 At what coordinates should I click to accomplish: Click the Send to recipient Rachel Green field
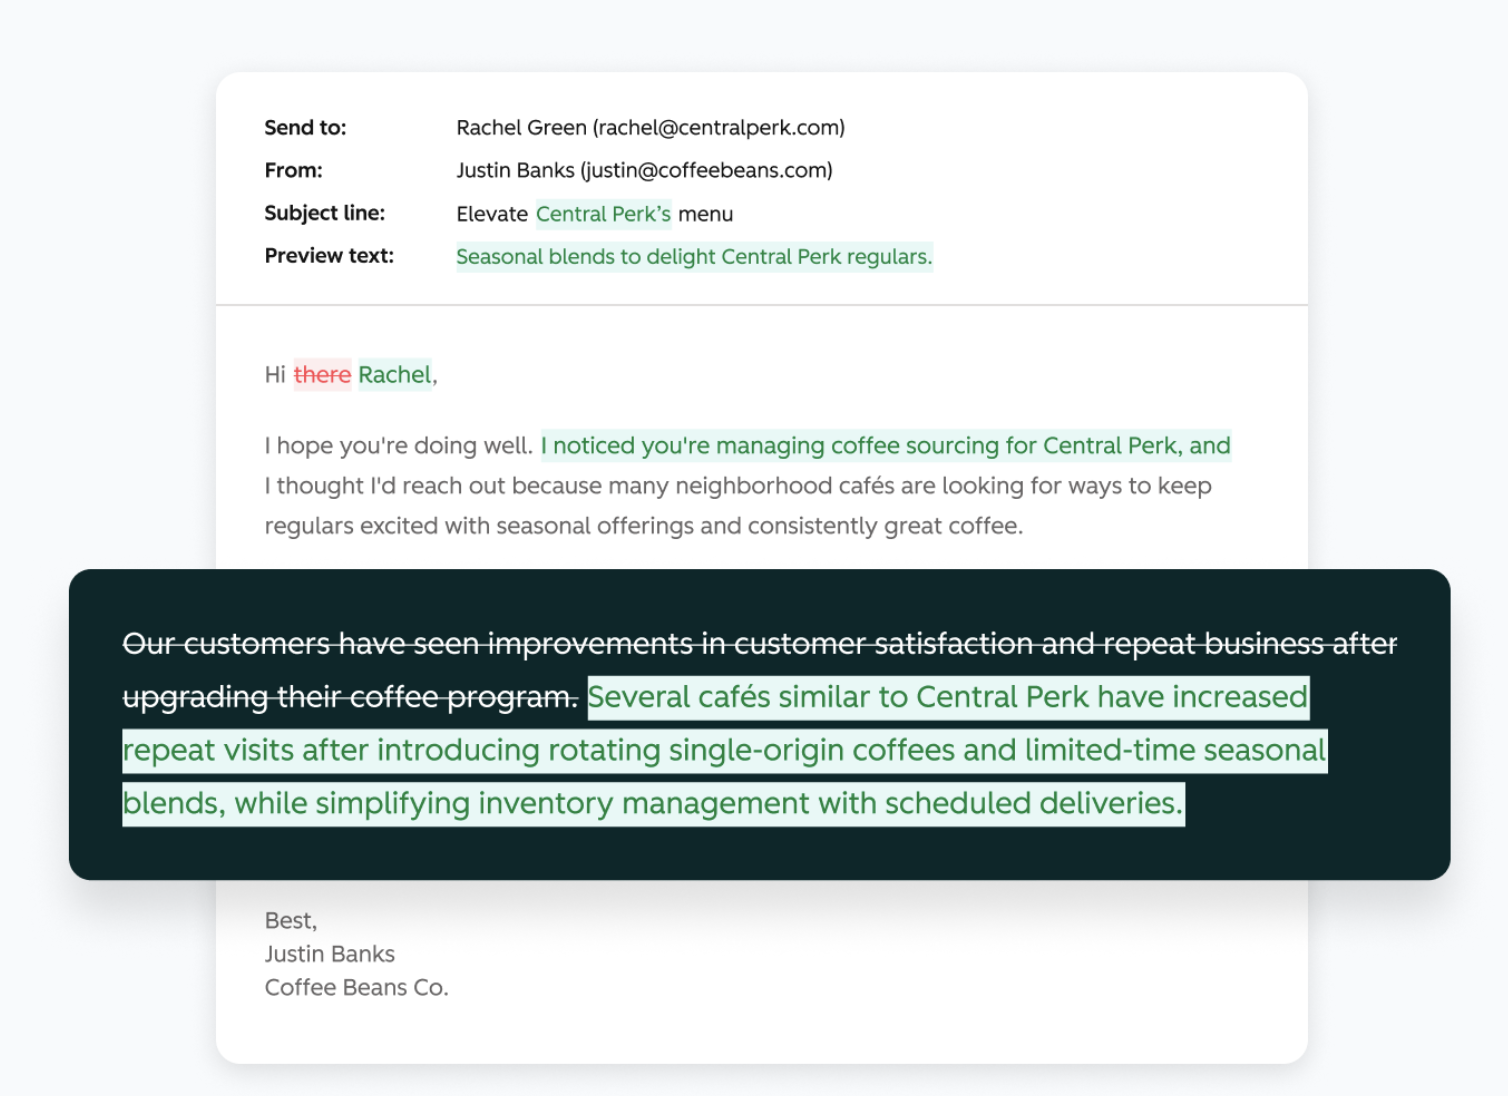[x=650, y=128]
